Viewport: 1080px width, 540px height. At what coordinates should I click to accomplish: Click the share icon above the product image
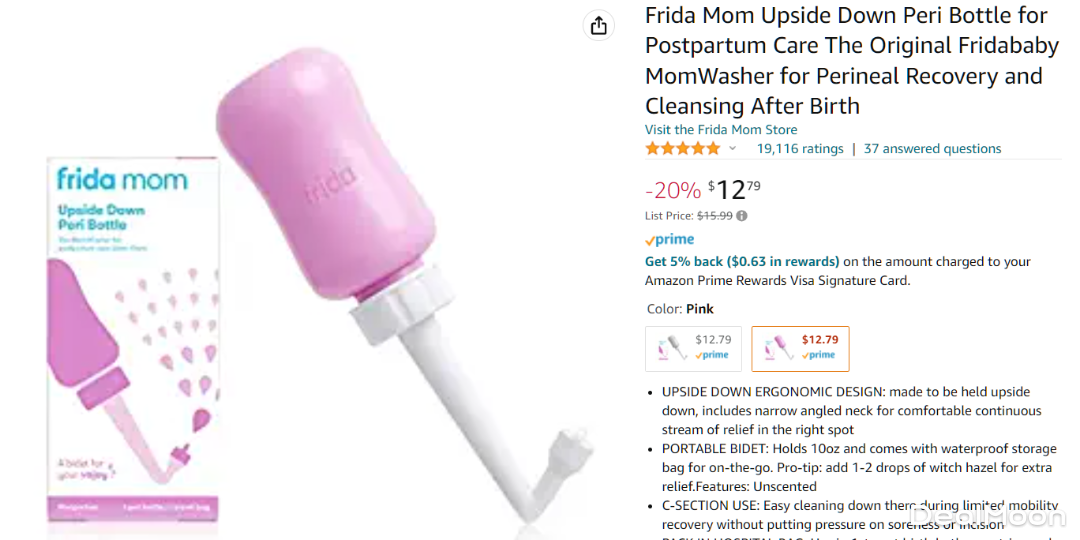[x=598, y=25]
